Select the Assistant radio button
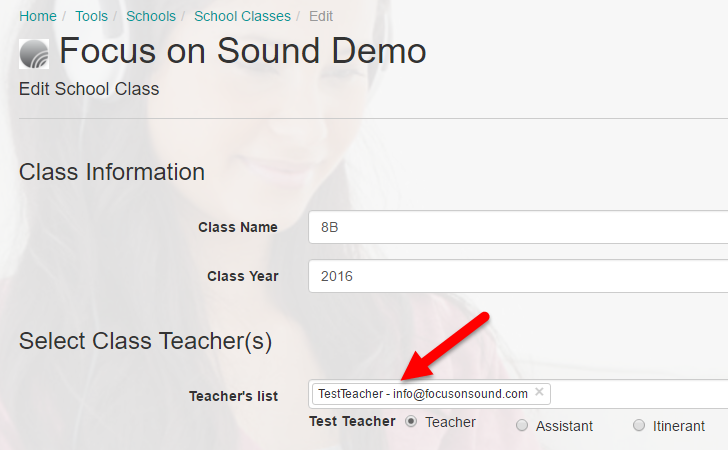This screenshot has width=728, height=450. [x=522, y=425]
